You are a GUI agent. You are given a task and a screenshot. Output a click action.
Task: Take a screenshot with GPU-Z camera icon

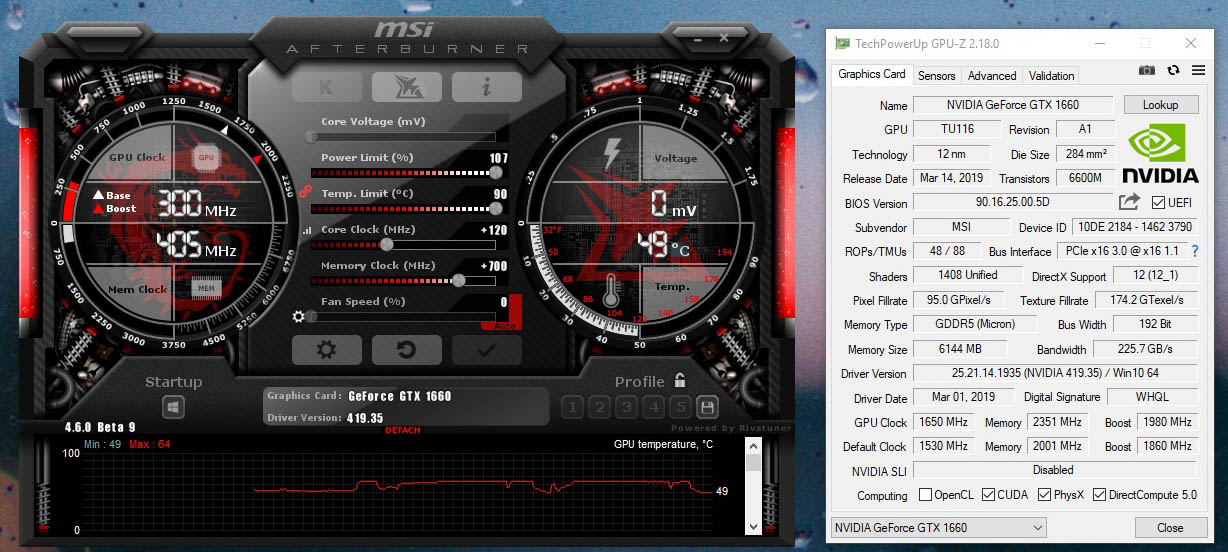(x=1147, y=70)
